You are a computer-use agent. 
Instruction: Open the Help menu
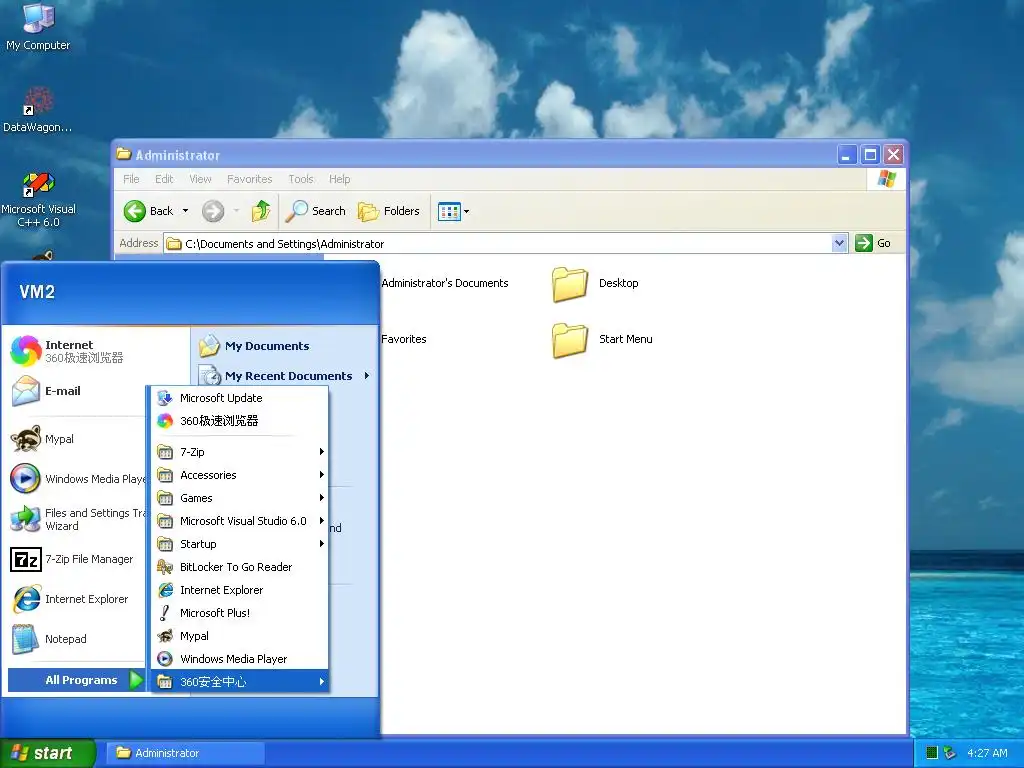[340, 179]
